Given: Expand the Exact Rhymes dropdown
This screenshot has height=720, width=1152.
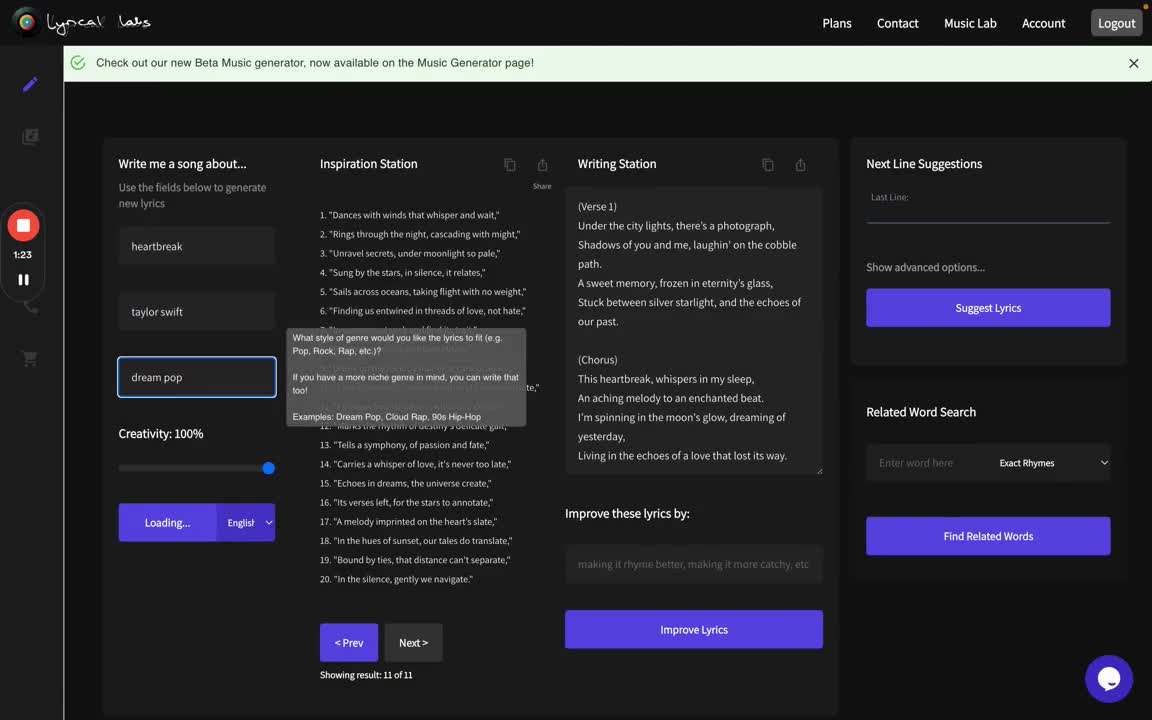Looking at the screenshot, I should coord(1053,463).
